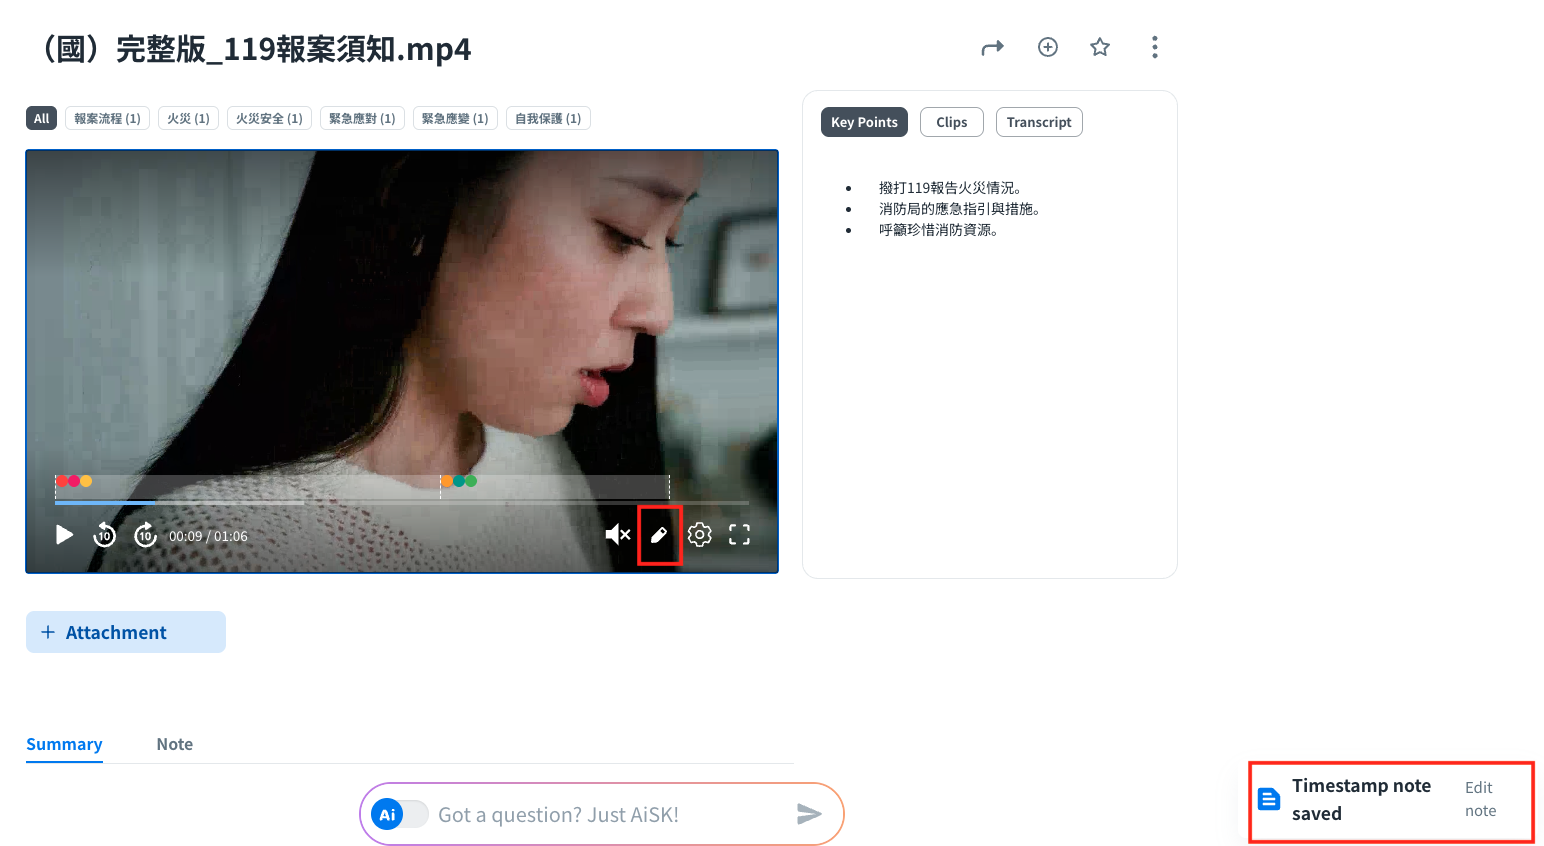Send the AiSK question
Viewport: 1544px width, 846px height.
tap(809, 814)
